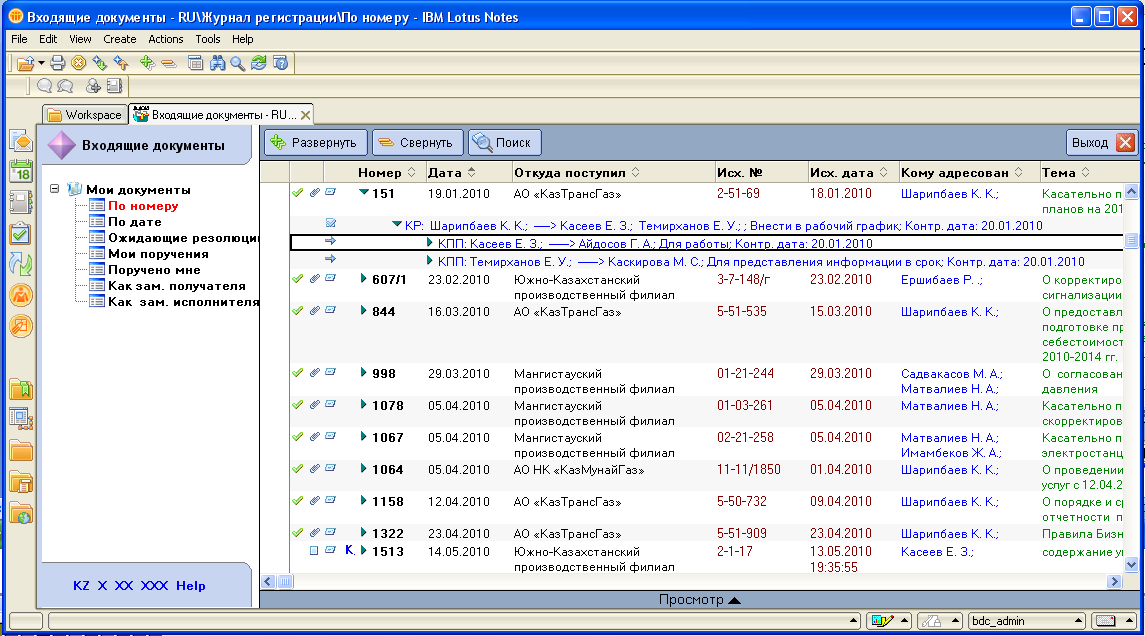Open the Mail icon in the left bookmark bar
1145x636 pixels.
[x=21, y=140]
